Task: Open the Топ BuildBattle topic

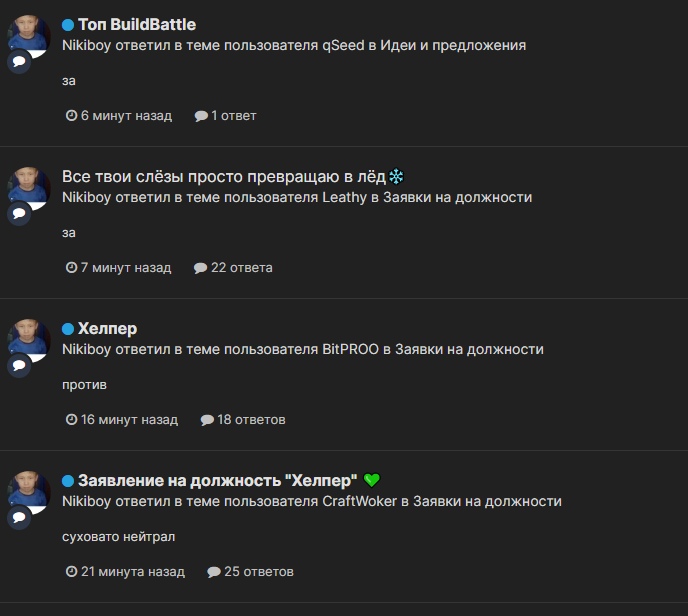Action: 137,25
